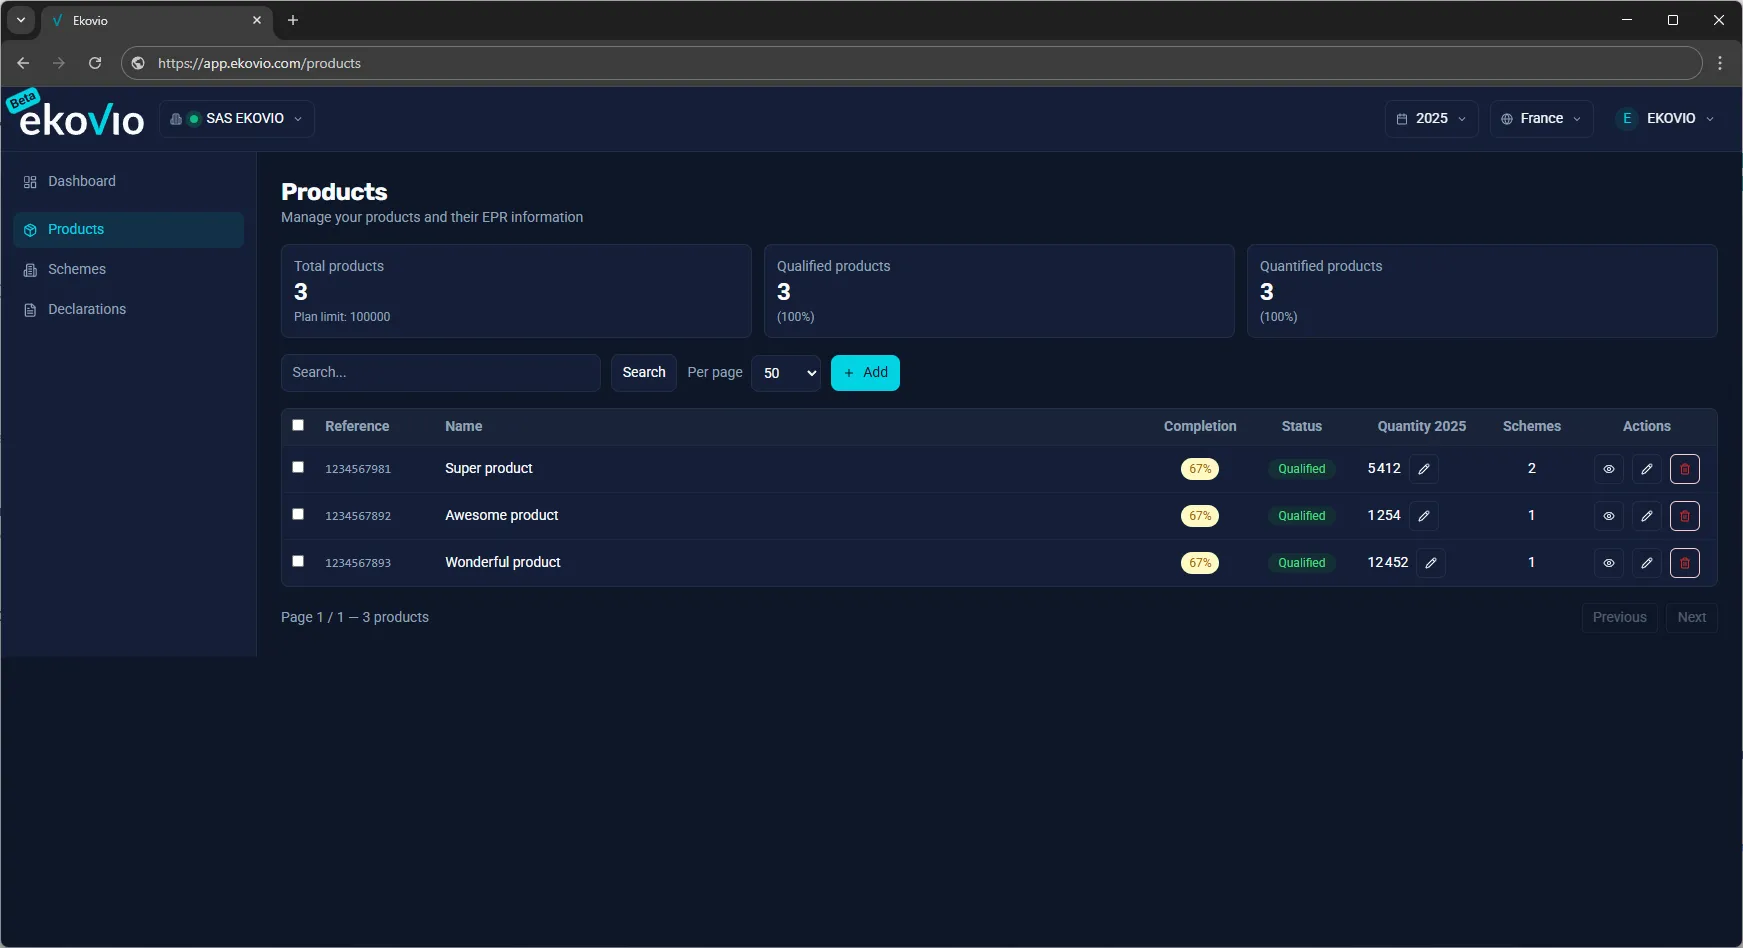1743x948 pixels.
Task: Click the Super product name
Action: point(489,468)
